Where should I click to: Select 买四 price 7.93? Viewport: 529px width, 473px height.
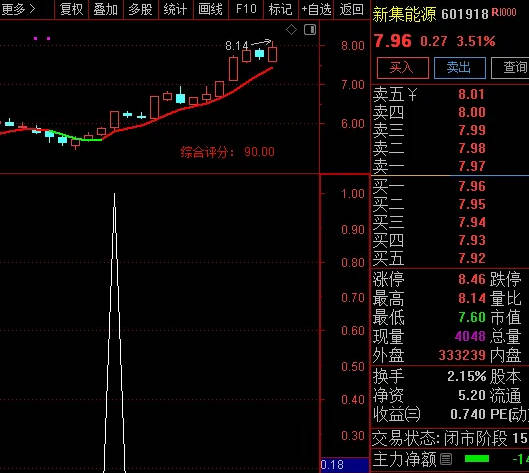471,241
